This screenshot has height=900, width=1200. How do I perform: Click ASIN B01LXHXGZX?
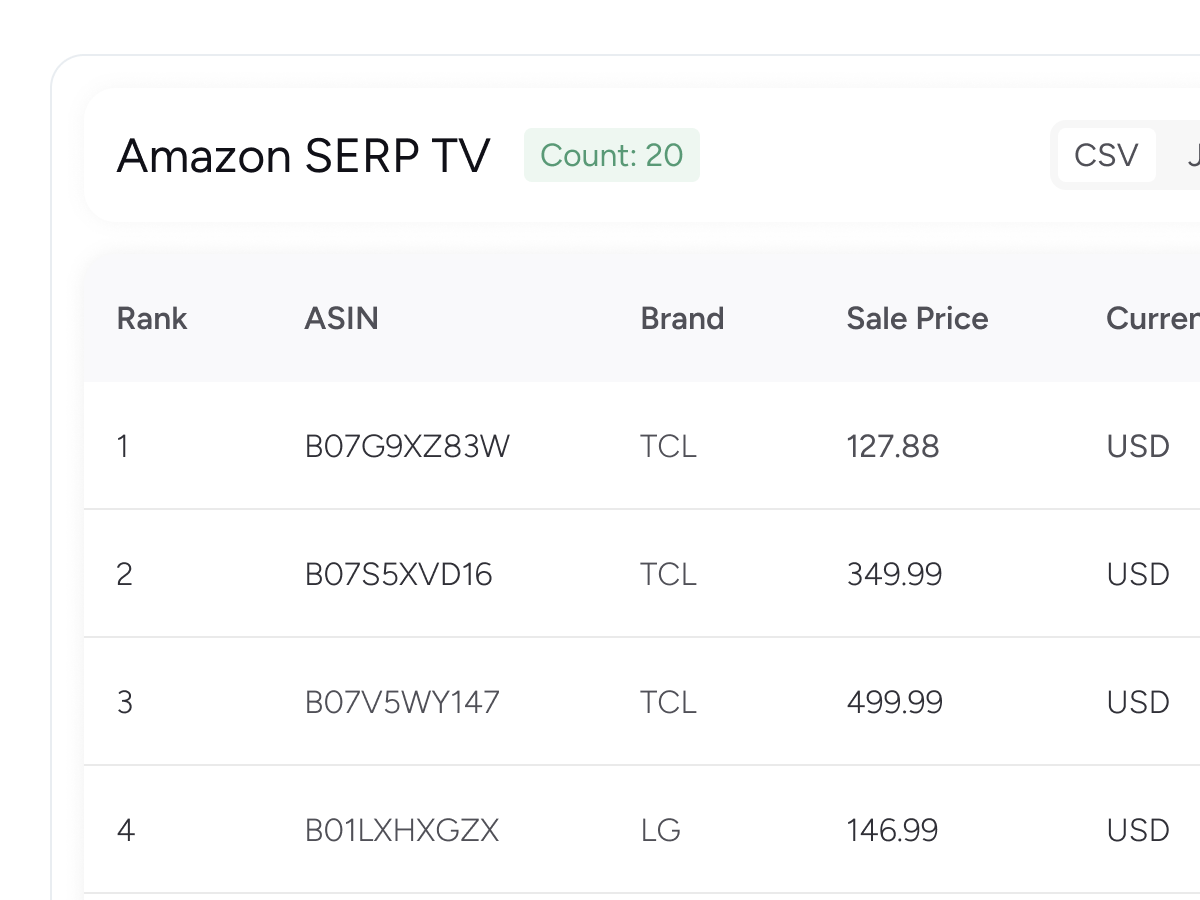click(401, 830)
